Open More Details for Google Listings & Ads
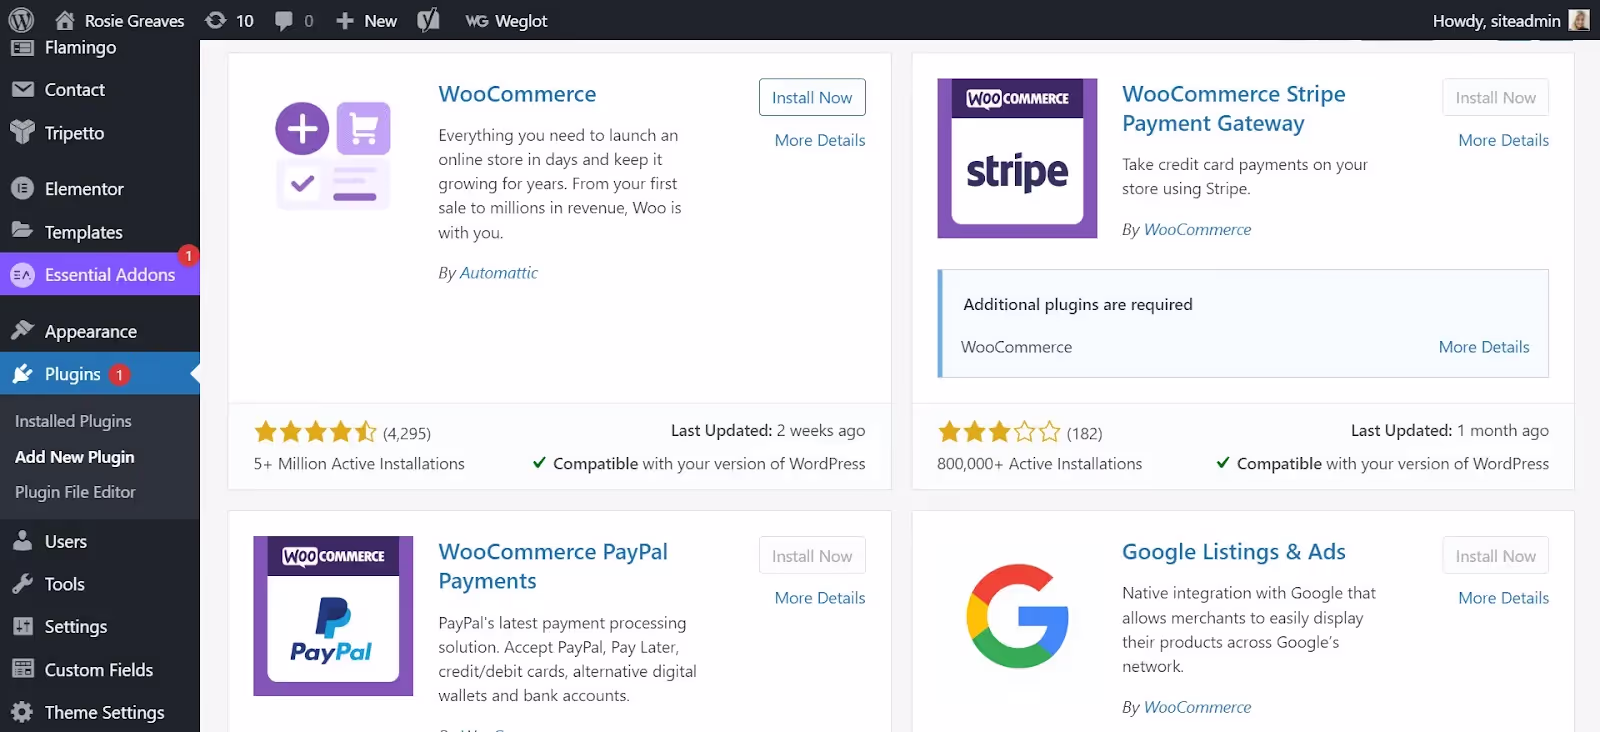 pos(1503,598)
